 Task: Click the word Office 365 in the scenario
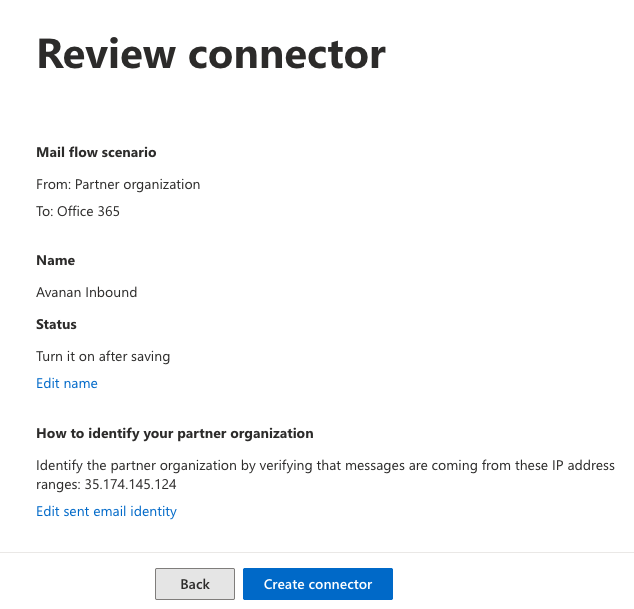click(89, 211)
